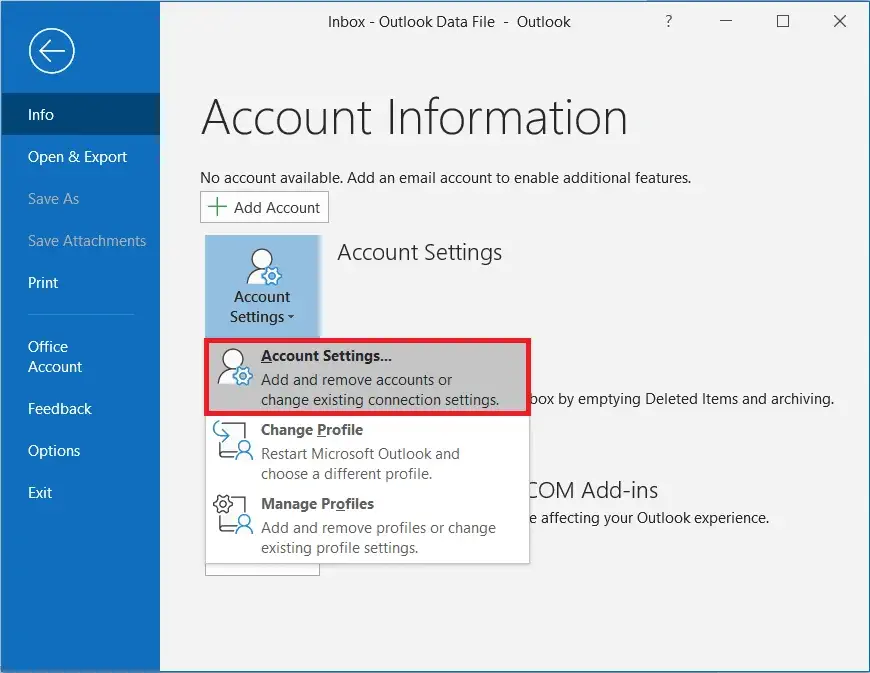The width and height of the screenshot is (870, 673).
Task: Click the Manage Profiles gear icon
Action: click(233, 514)
